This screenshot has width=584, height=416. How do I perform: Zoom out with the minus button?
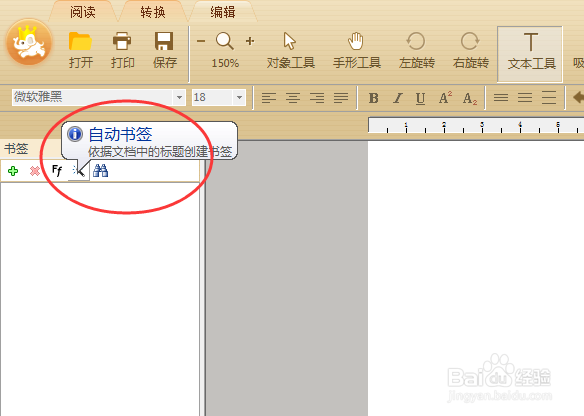point(201,41)
